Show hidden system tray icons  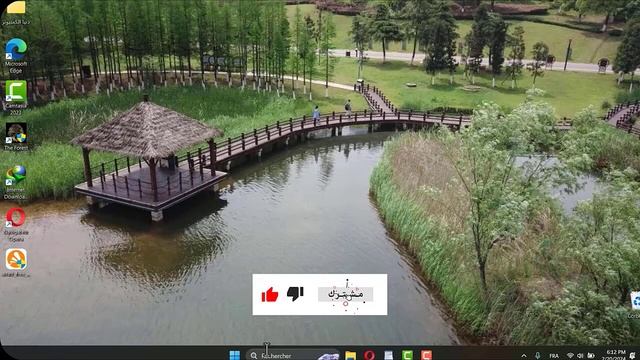pyautogui.click(x=524, y=356)
